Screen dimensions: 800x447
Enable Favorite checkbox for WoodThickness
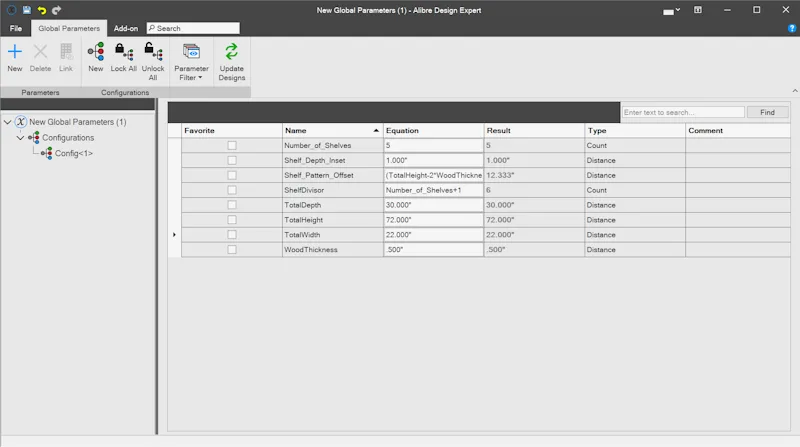pos(232,250)
